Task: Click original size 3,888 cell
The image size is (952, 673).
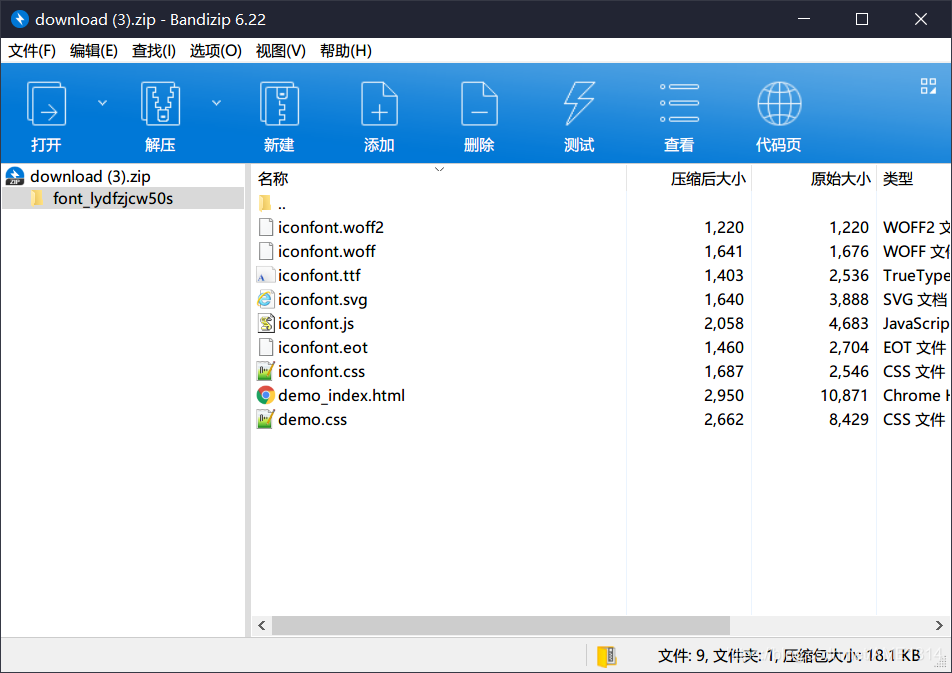Action: click(849, 299)
